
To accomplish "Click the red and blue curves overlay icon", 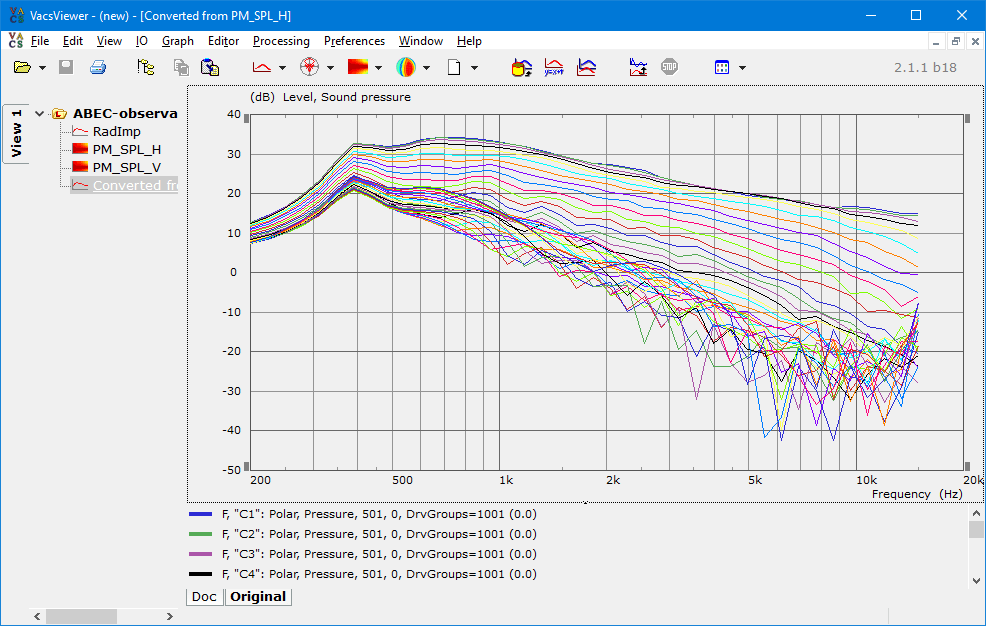I will pyautogui.click(x=586, y=67).
